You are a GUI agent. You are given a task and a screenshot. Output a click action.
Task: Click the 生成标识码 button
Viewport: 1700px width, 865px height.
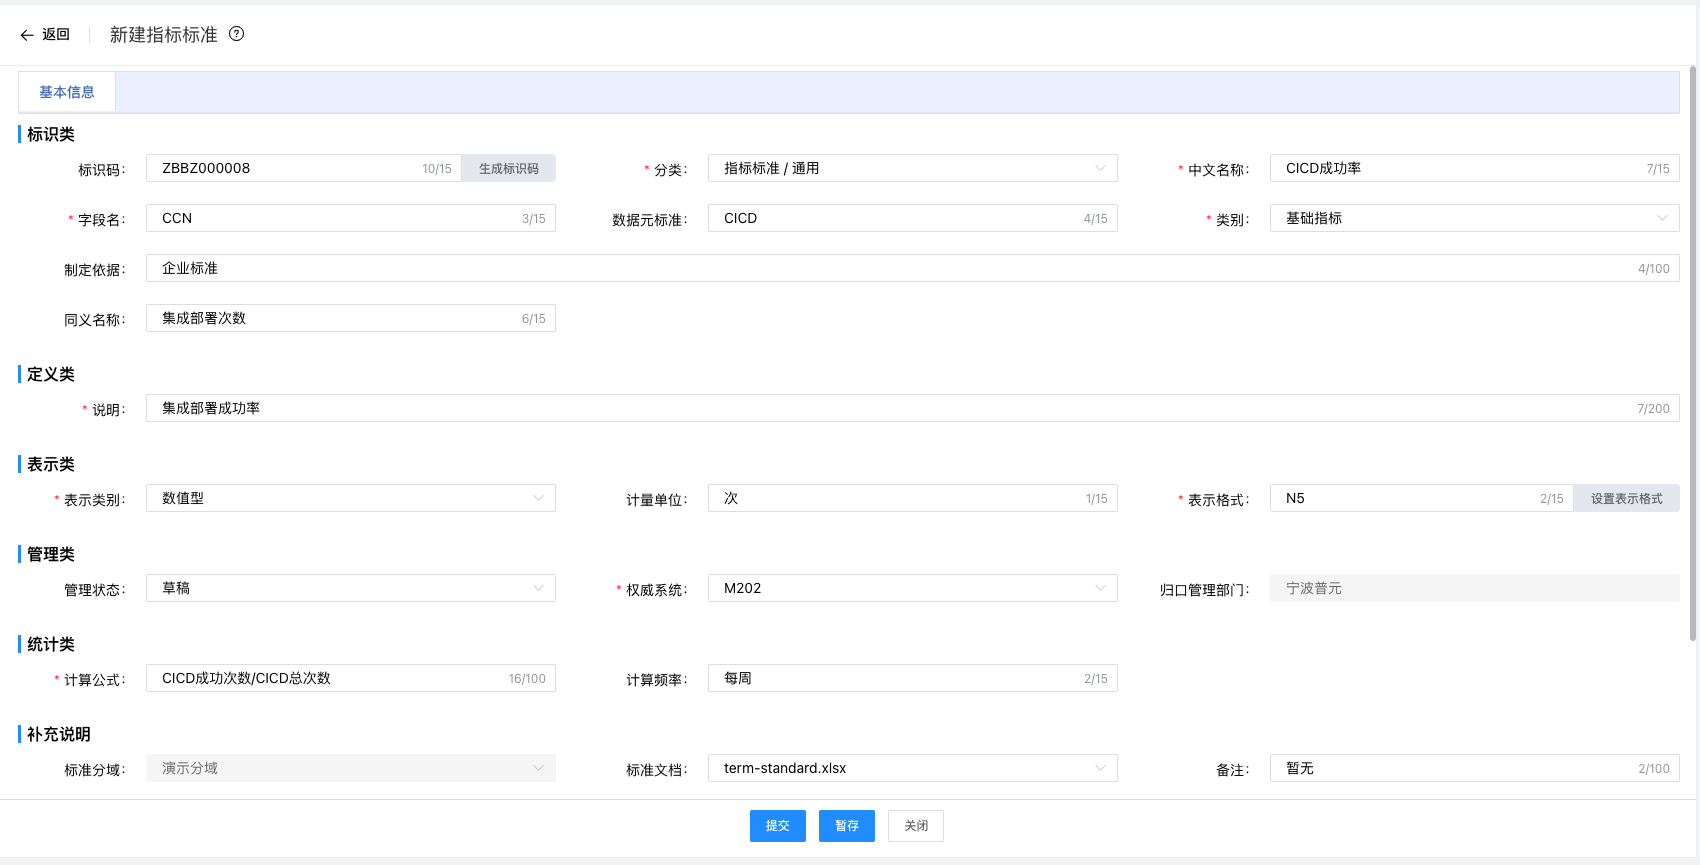(x=508, y=168)
